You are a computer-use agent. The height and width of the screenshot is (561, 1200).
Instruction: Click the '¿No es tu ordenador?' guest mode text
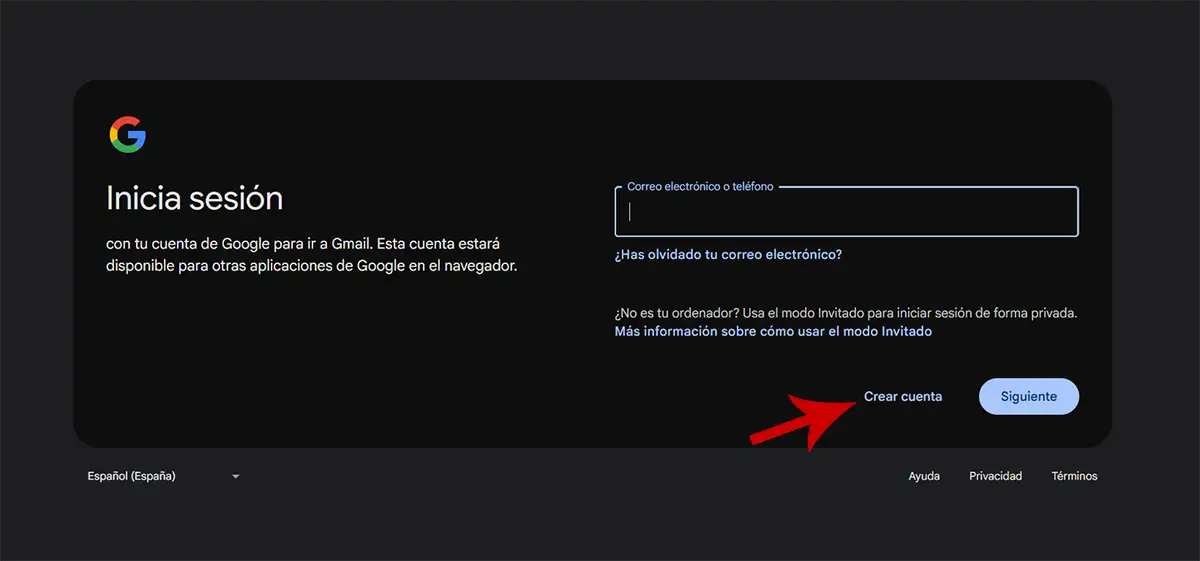click(x=845, y=313)
